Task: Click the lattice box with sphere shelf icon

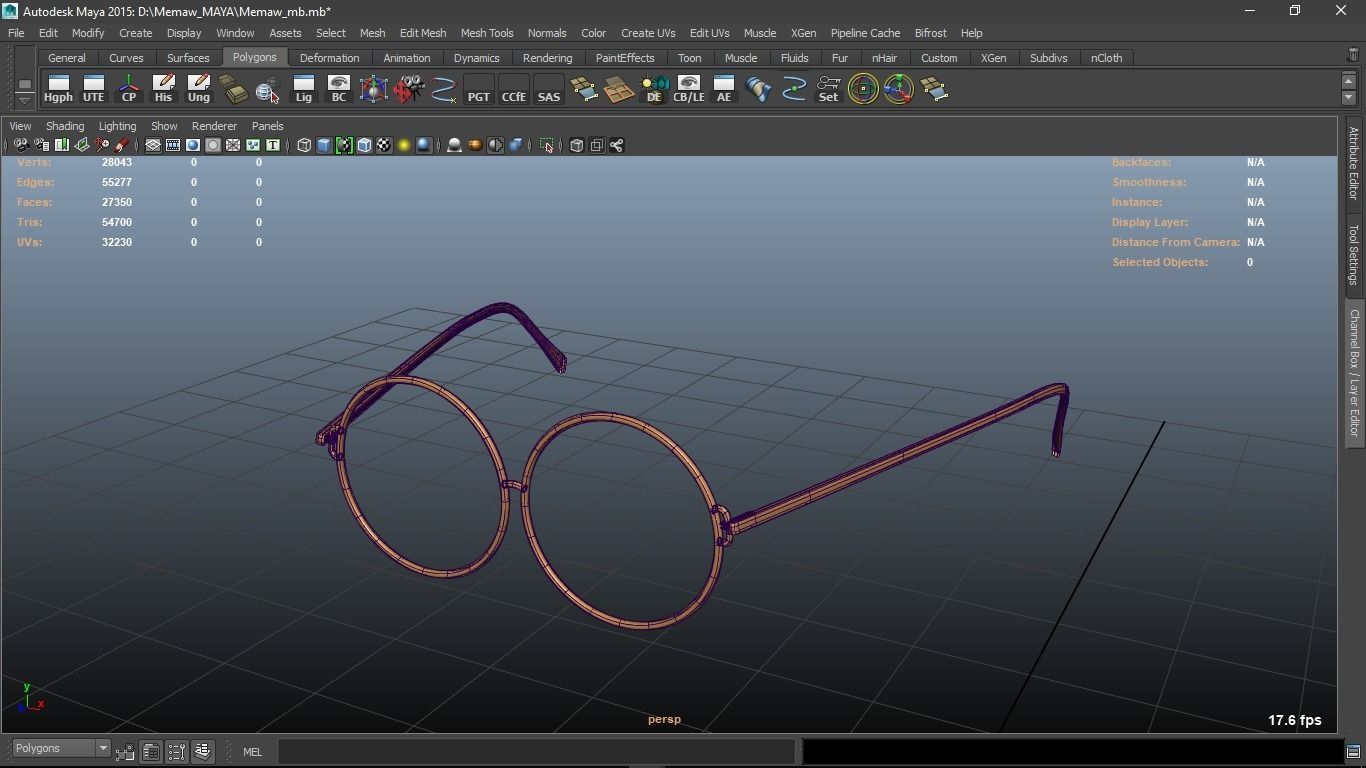Action: tap(373, 89)
